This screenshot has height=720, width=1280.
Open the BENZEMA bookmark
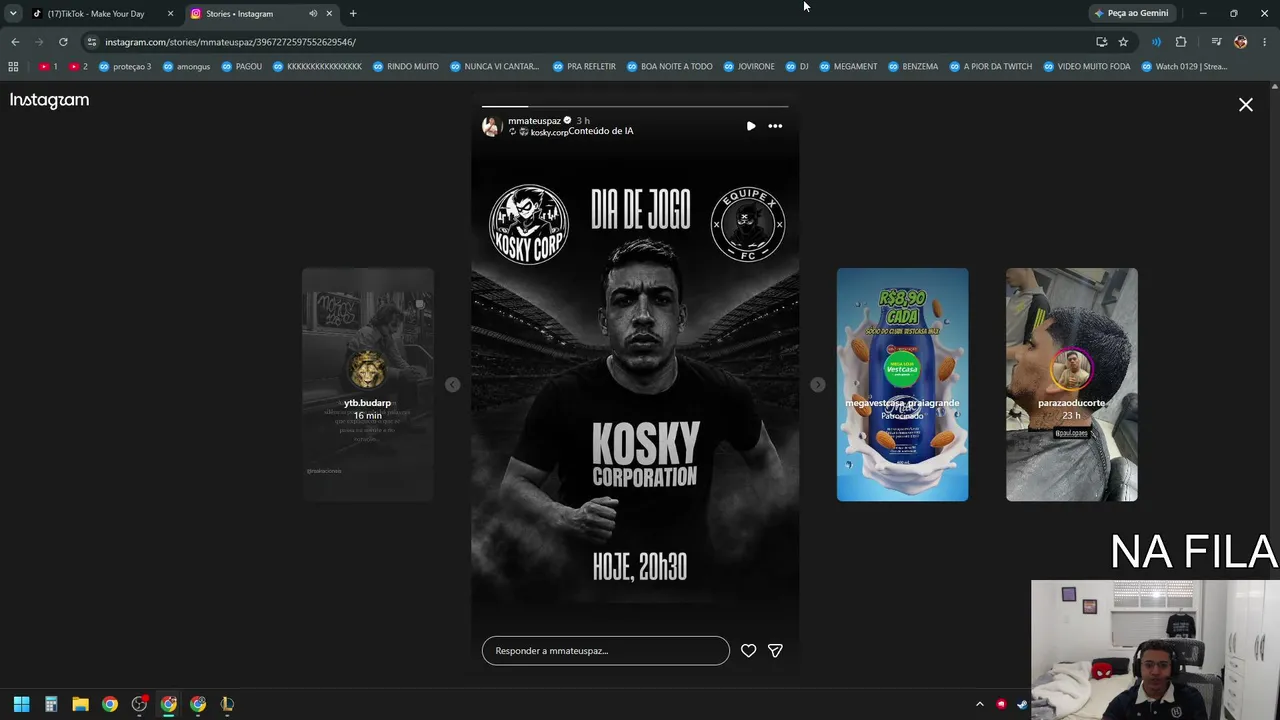[913, 67]
